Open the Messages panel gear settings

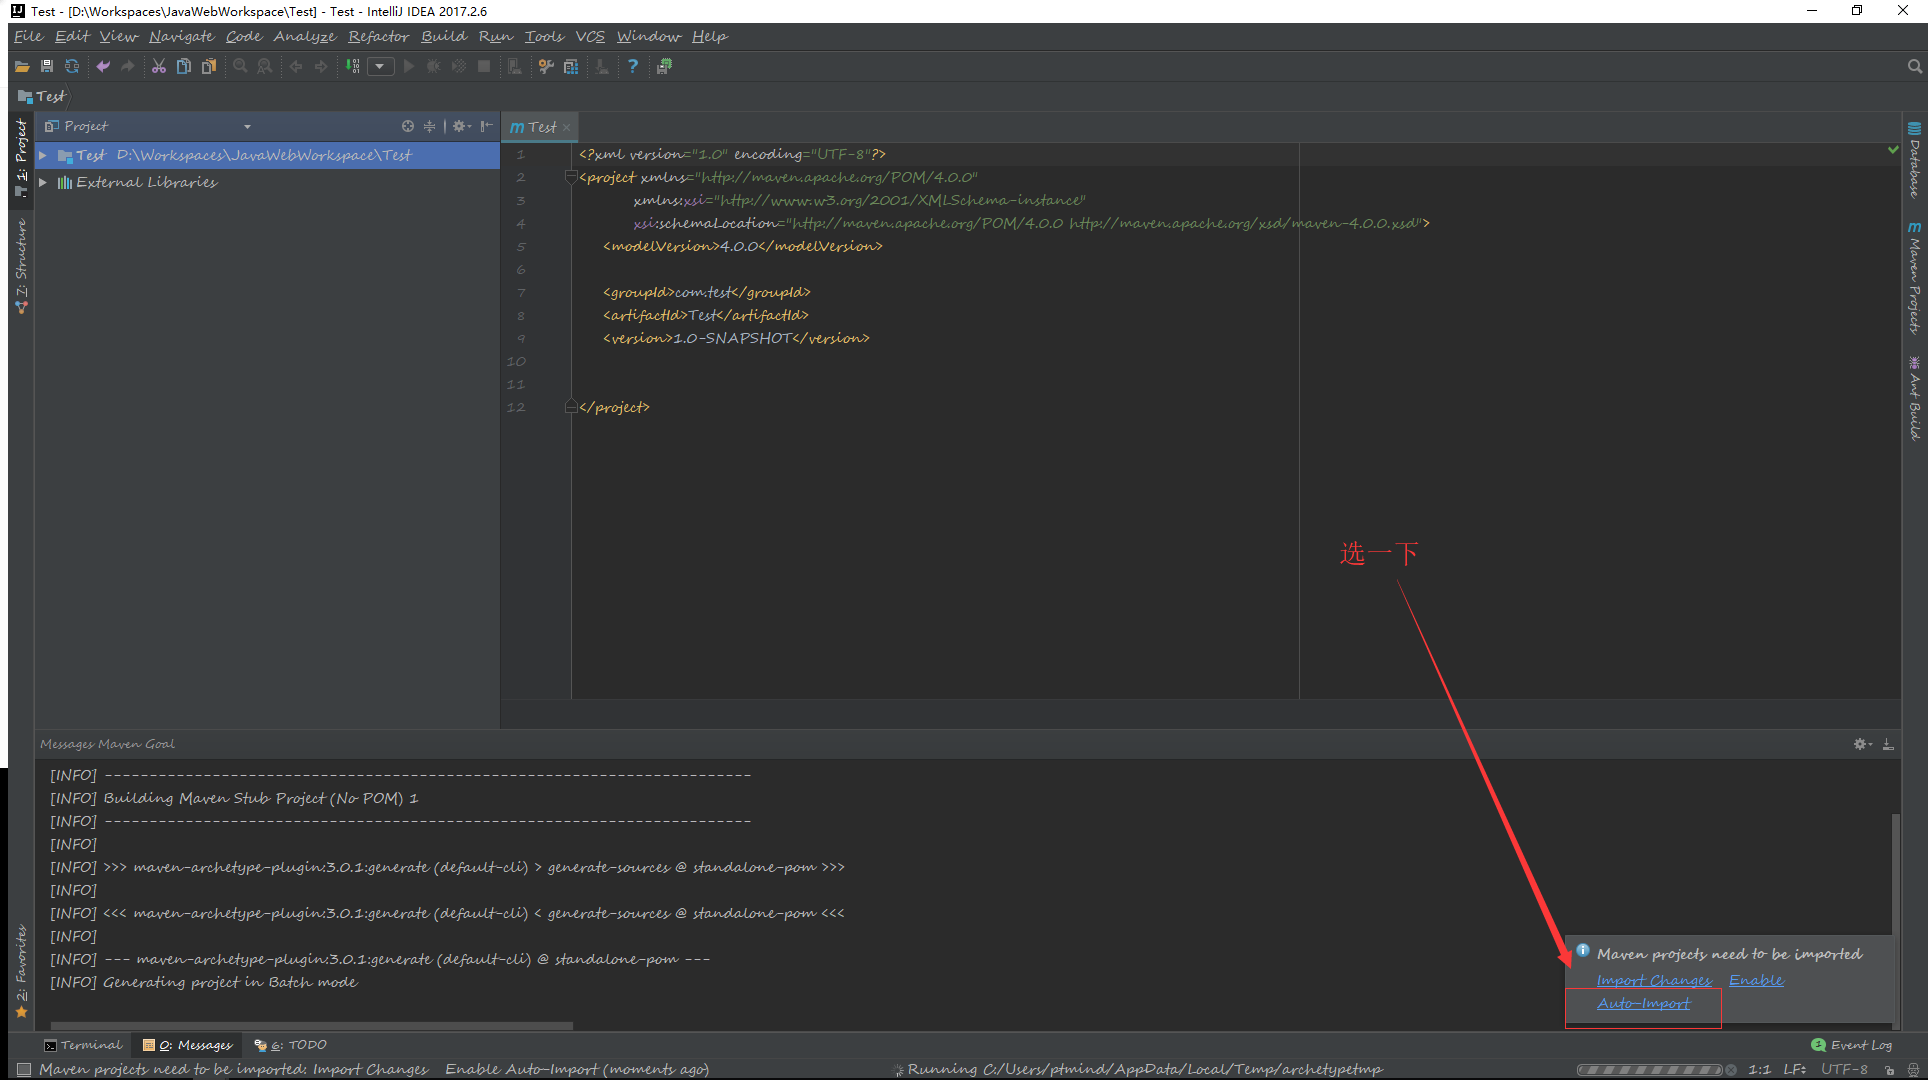click(x=1862, y=744)
